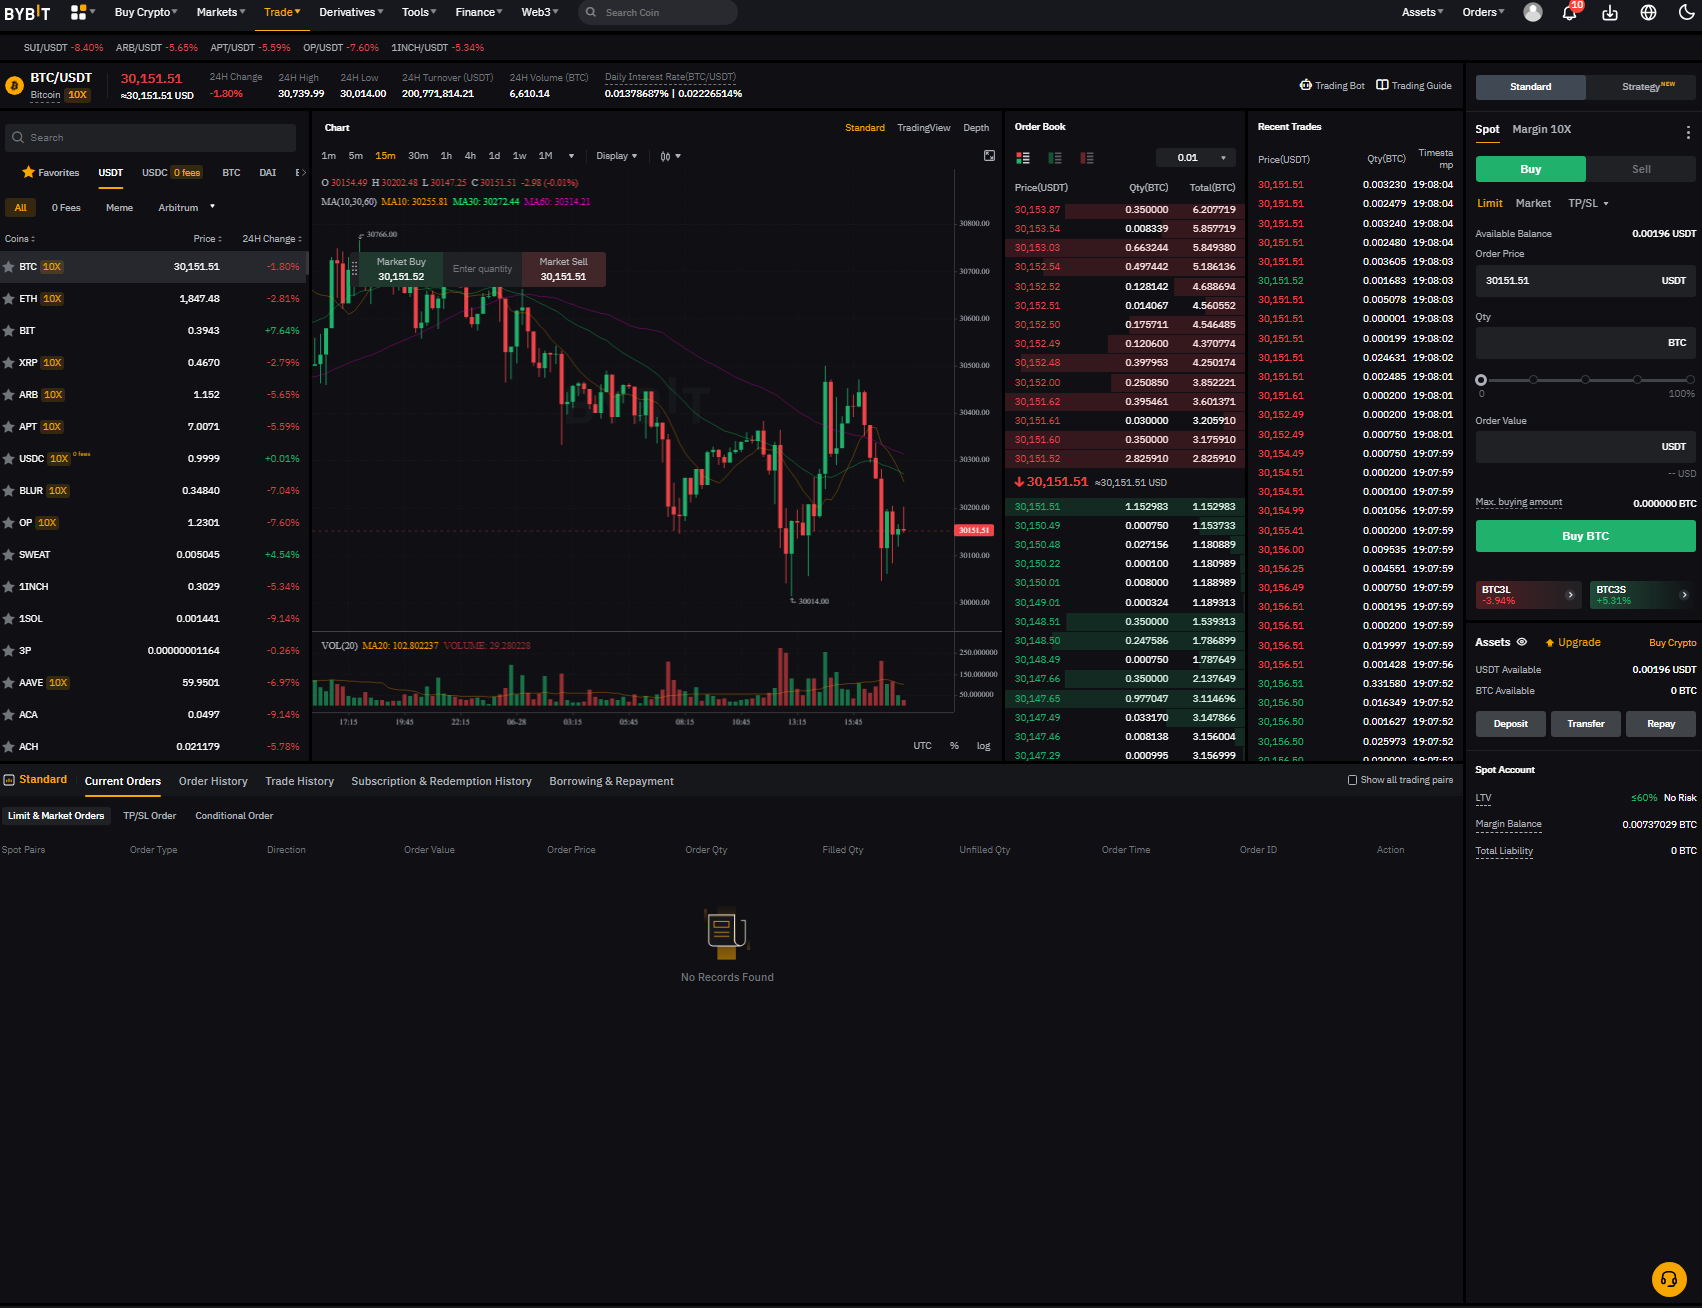Viewport: 1702px width, 1308px height.
Task: Open chart indicator settings icon
Action: pos(670,156)
